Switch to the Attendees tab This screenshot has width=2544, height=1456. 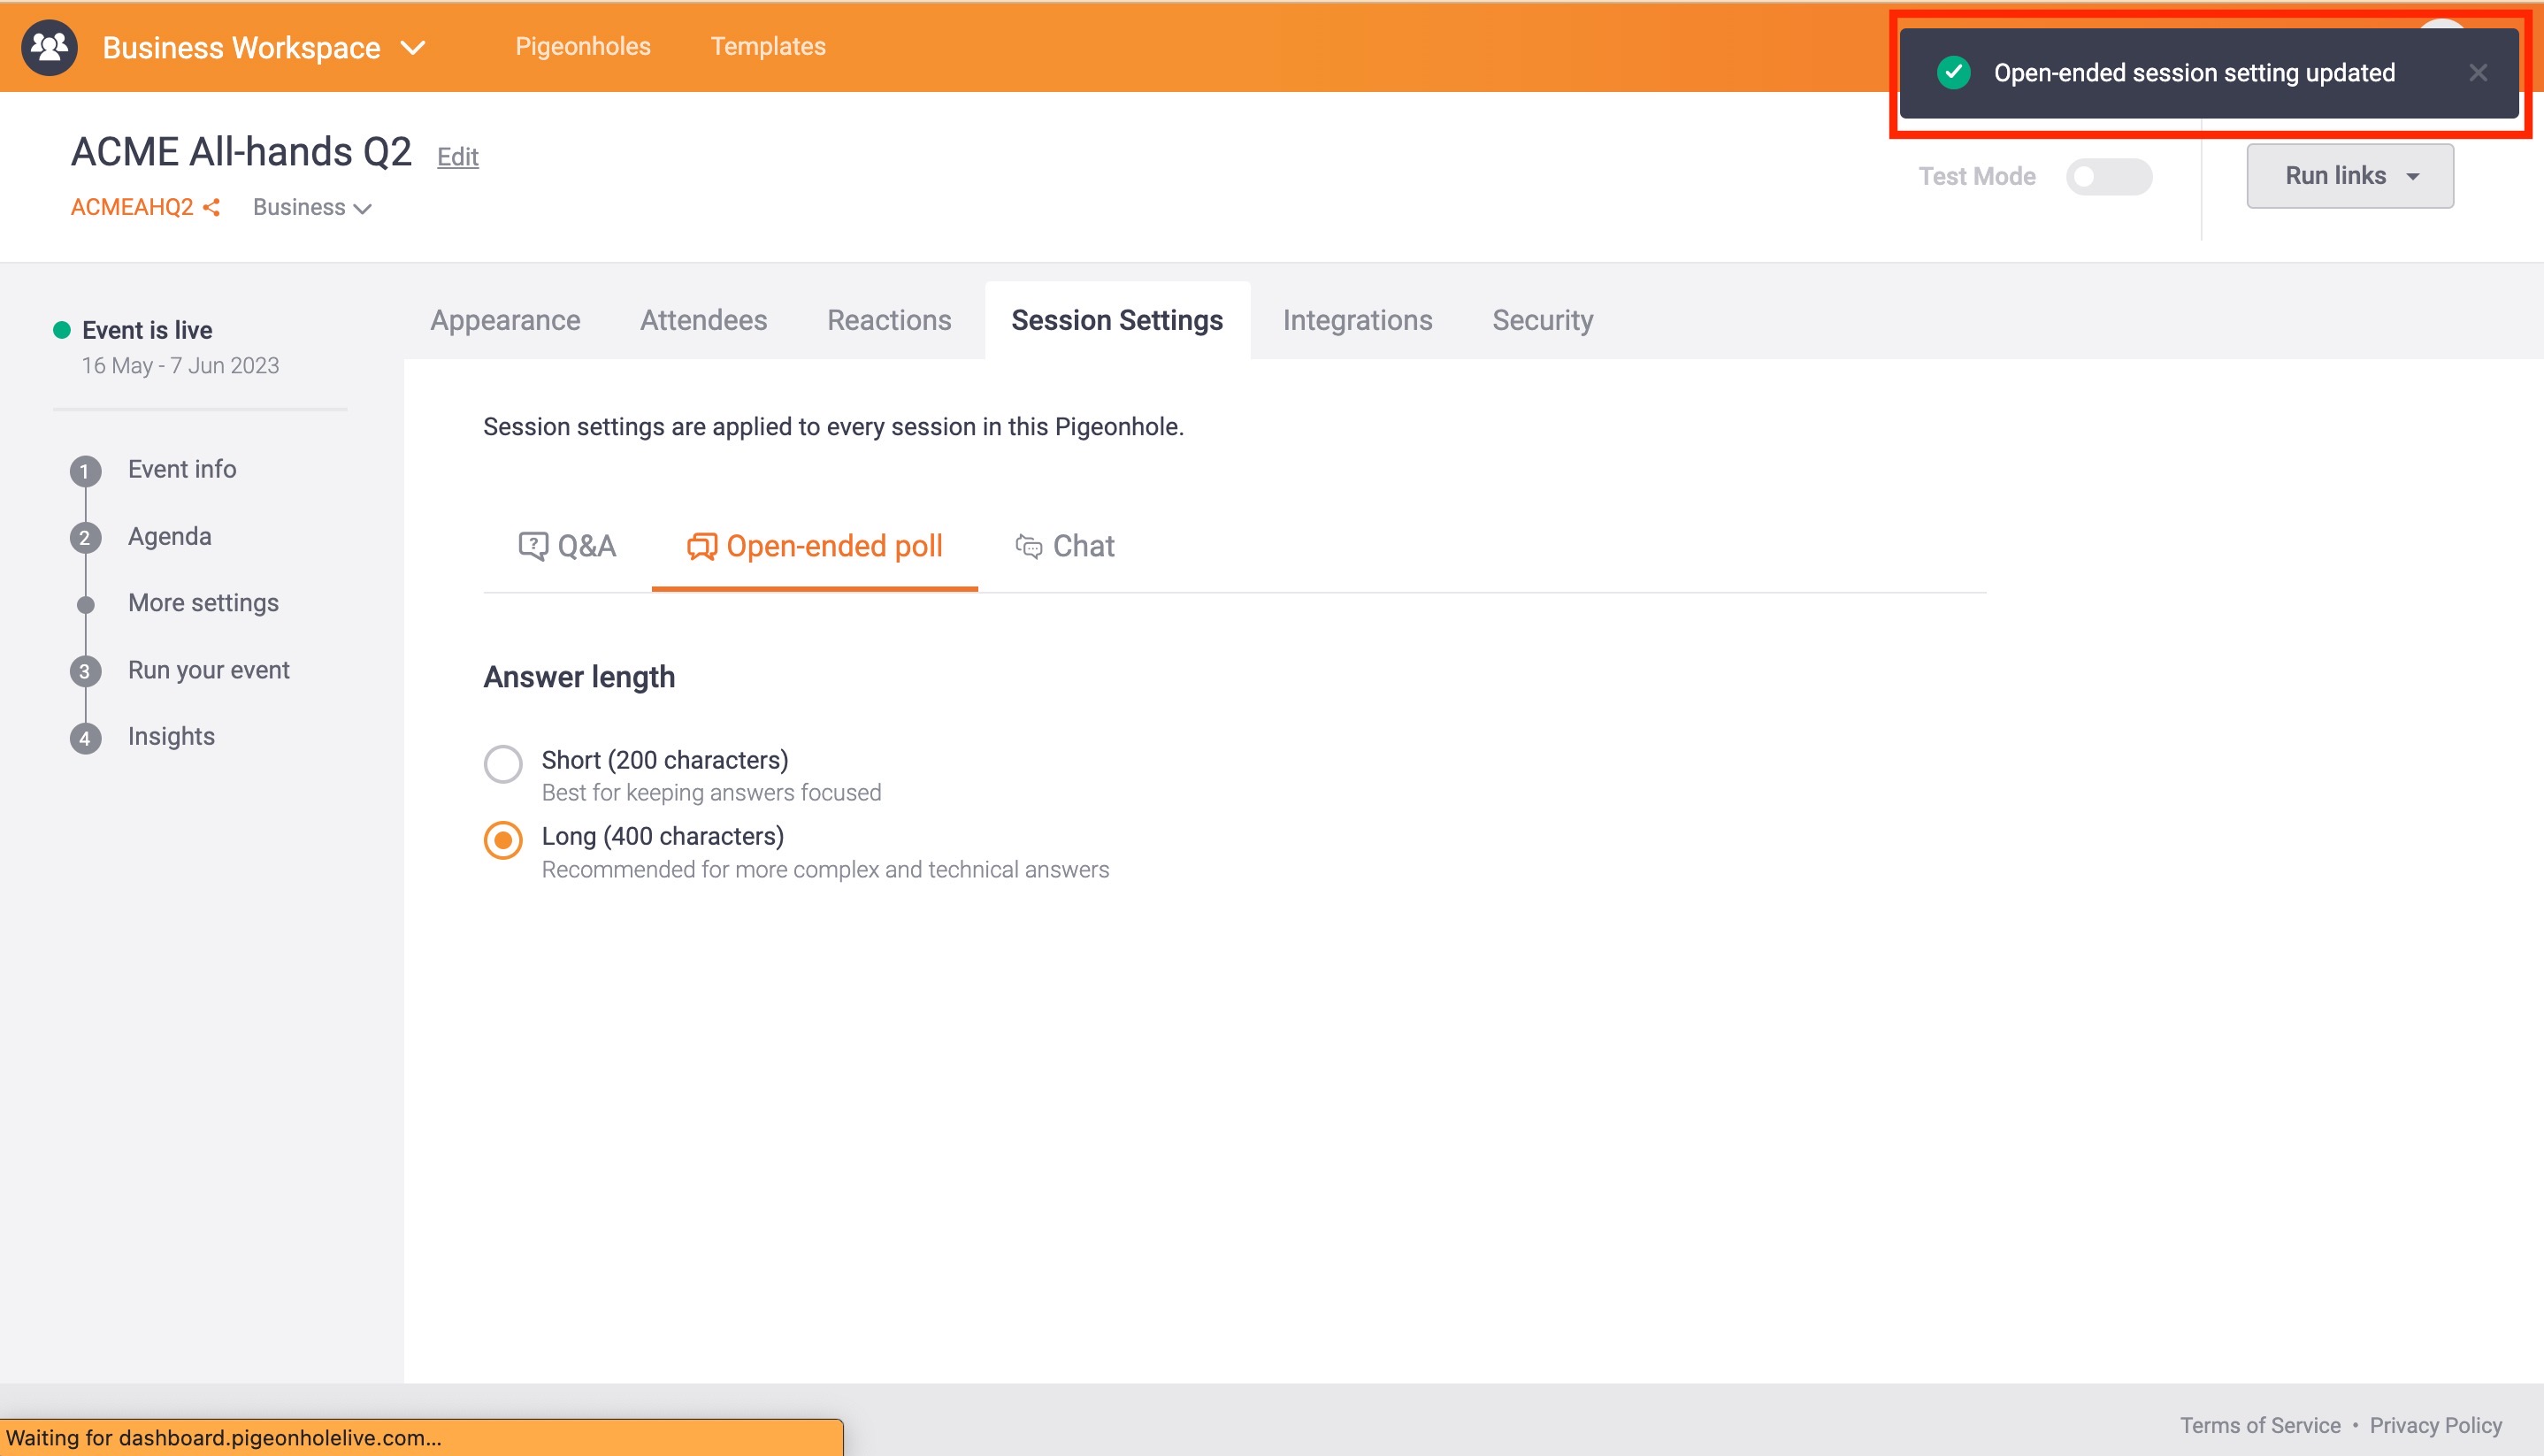(x=703, y=320)
